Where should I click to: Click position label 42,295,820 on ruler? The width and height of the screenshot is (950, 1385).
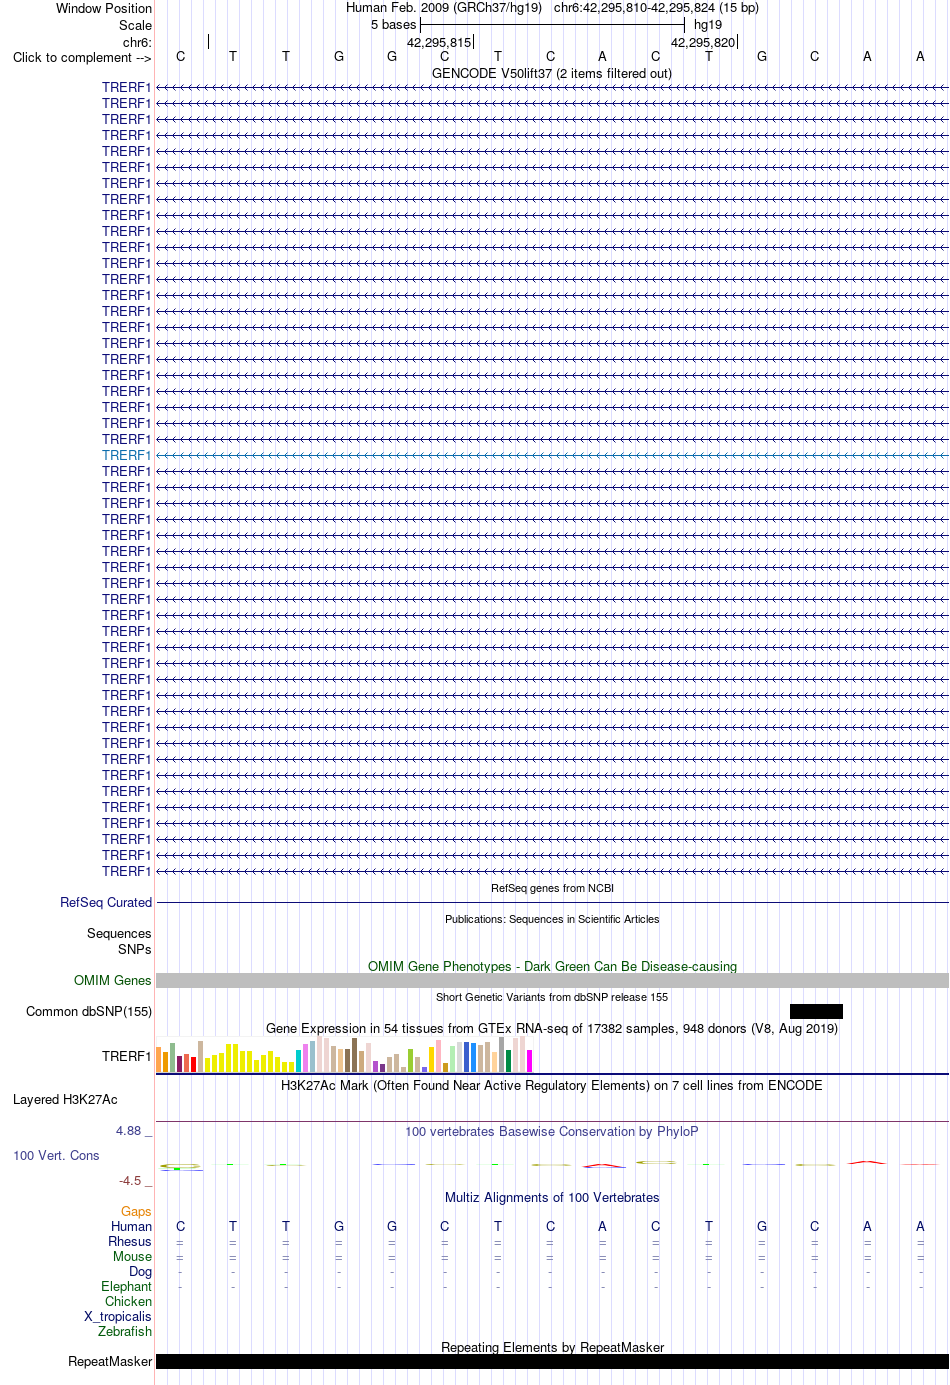pos(703,42)
